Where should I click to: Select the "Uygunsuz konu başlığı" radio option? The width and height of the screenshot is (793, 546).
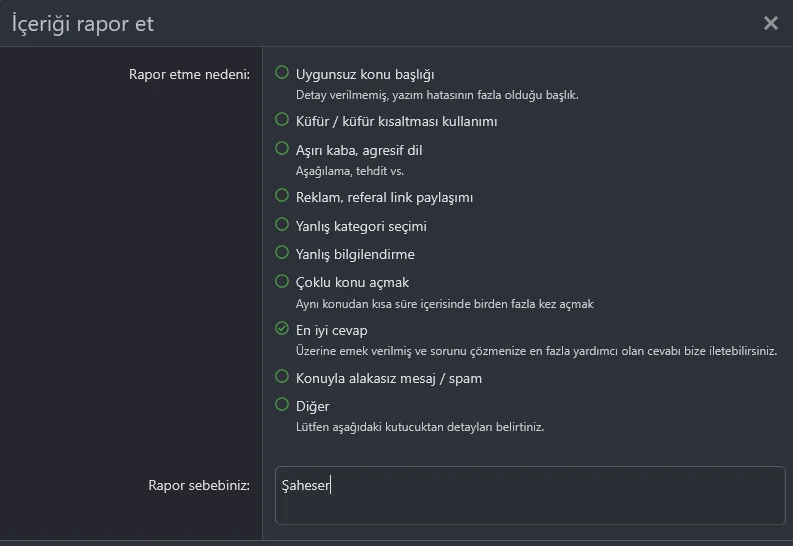(282, 73)
